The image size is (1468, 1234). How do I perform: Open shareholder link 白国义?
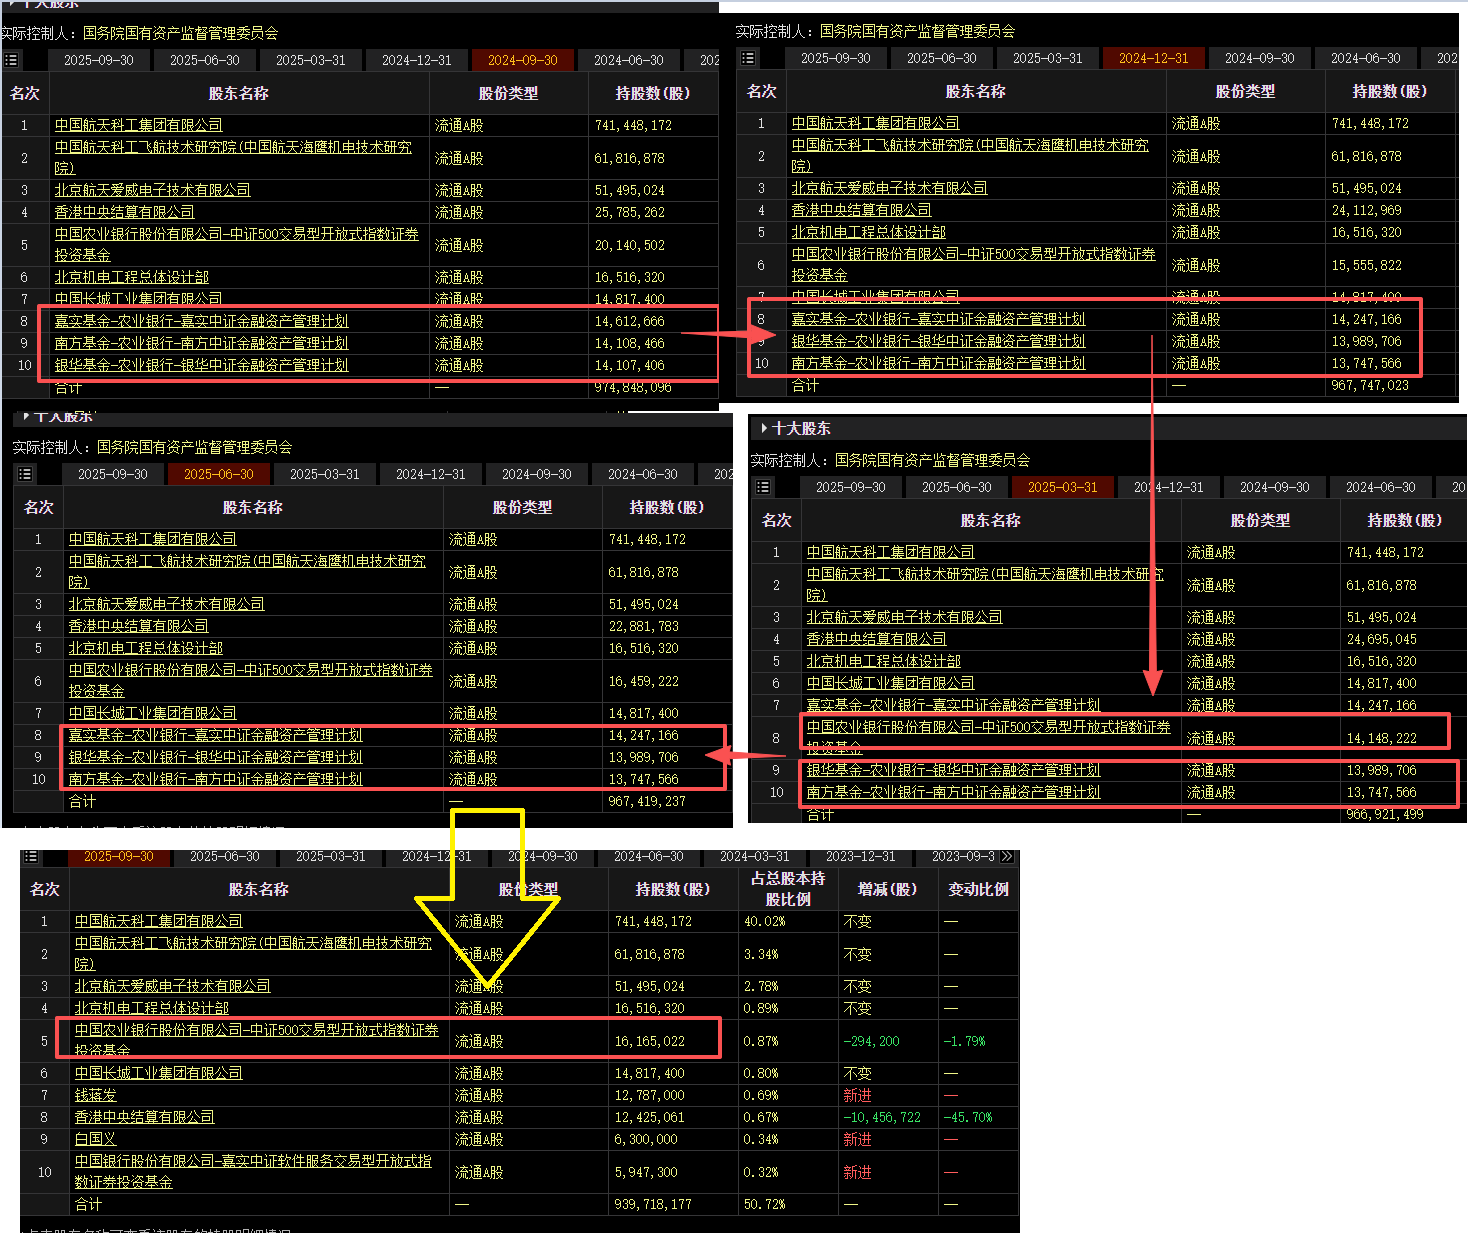(95, 1139)
